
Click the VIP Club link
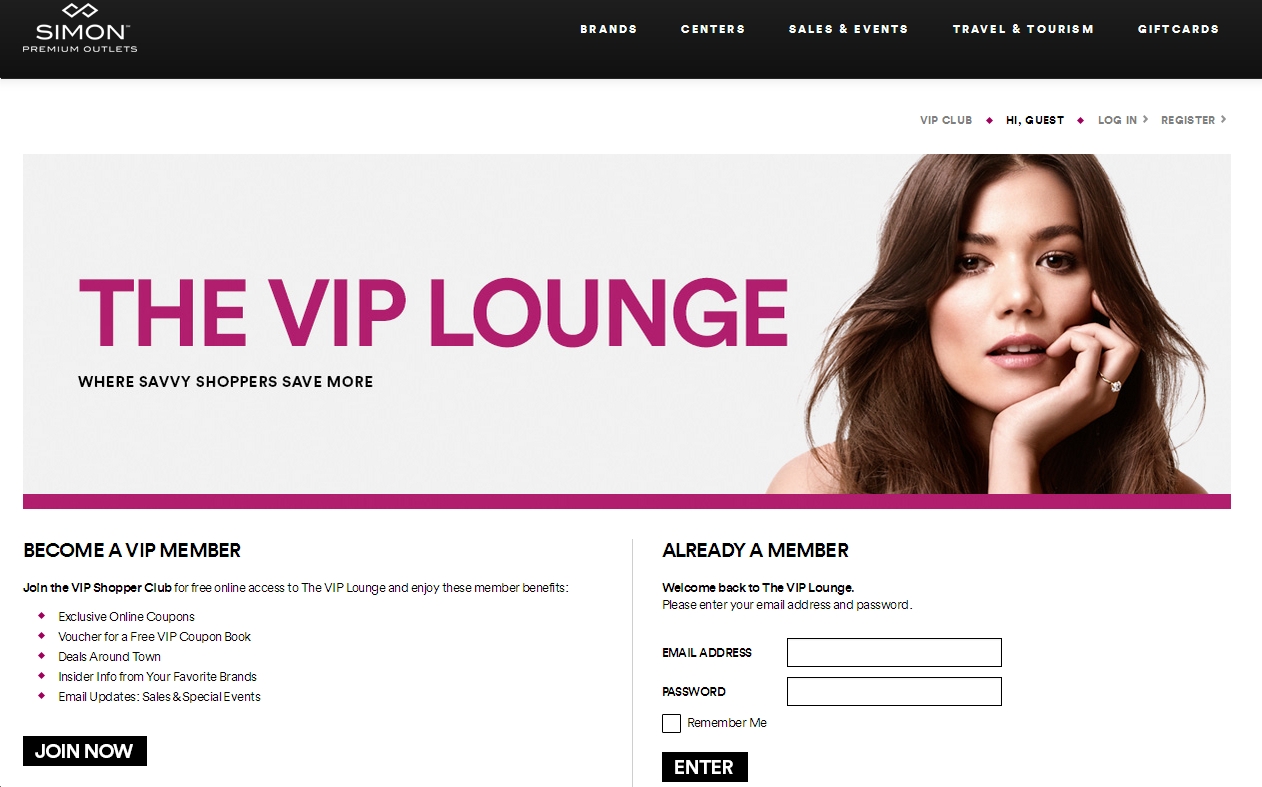tap(946, 120)
